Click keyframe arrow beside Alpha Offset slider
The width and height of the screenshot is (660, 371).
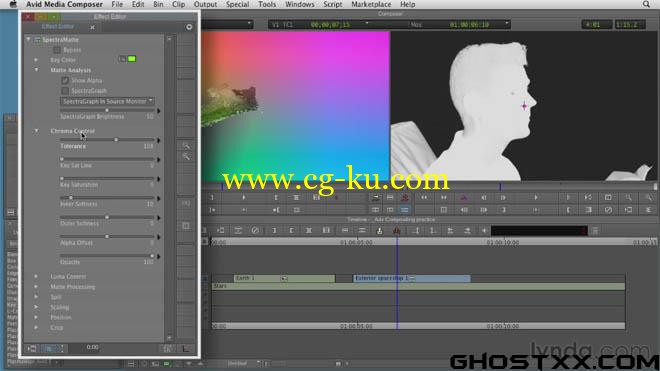[x=159, y=237]
